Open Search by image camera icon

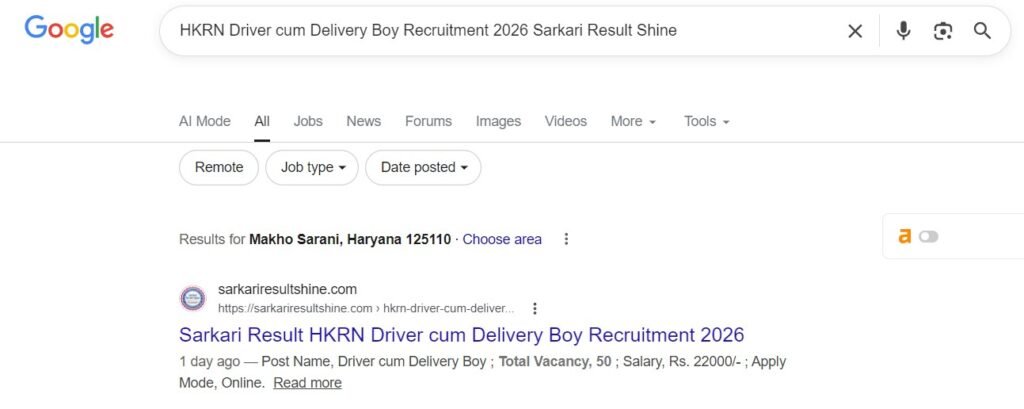click(943, 31)
